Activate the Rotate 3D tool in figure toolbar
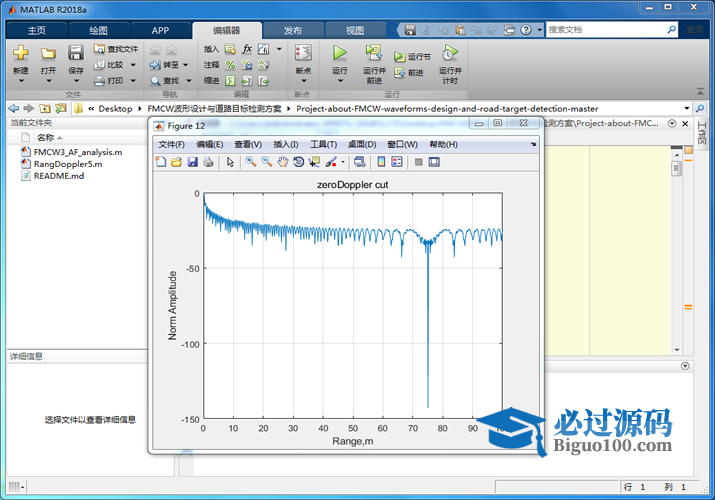 coord(298,162)
